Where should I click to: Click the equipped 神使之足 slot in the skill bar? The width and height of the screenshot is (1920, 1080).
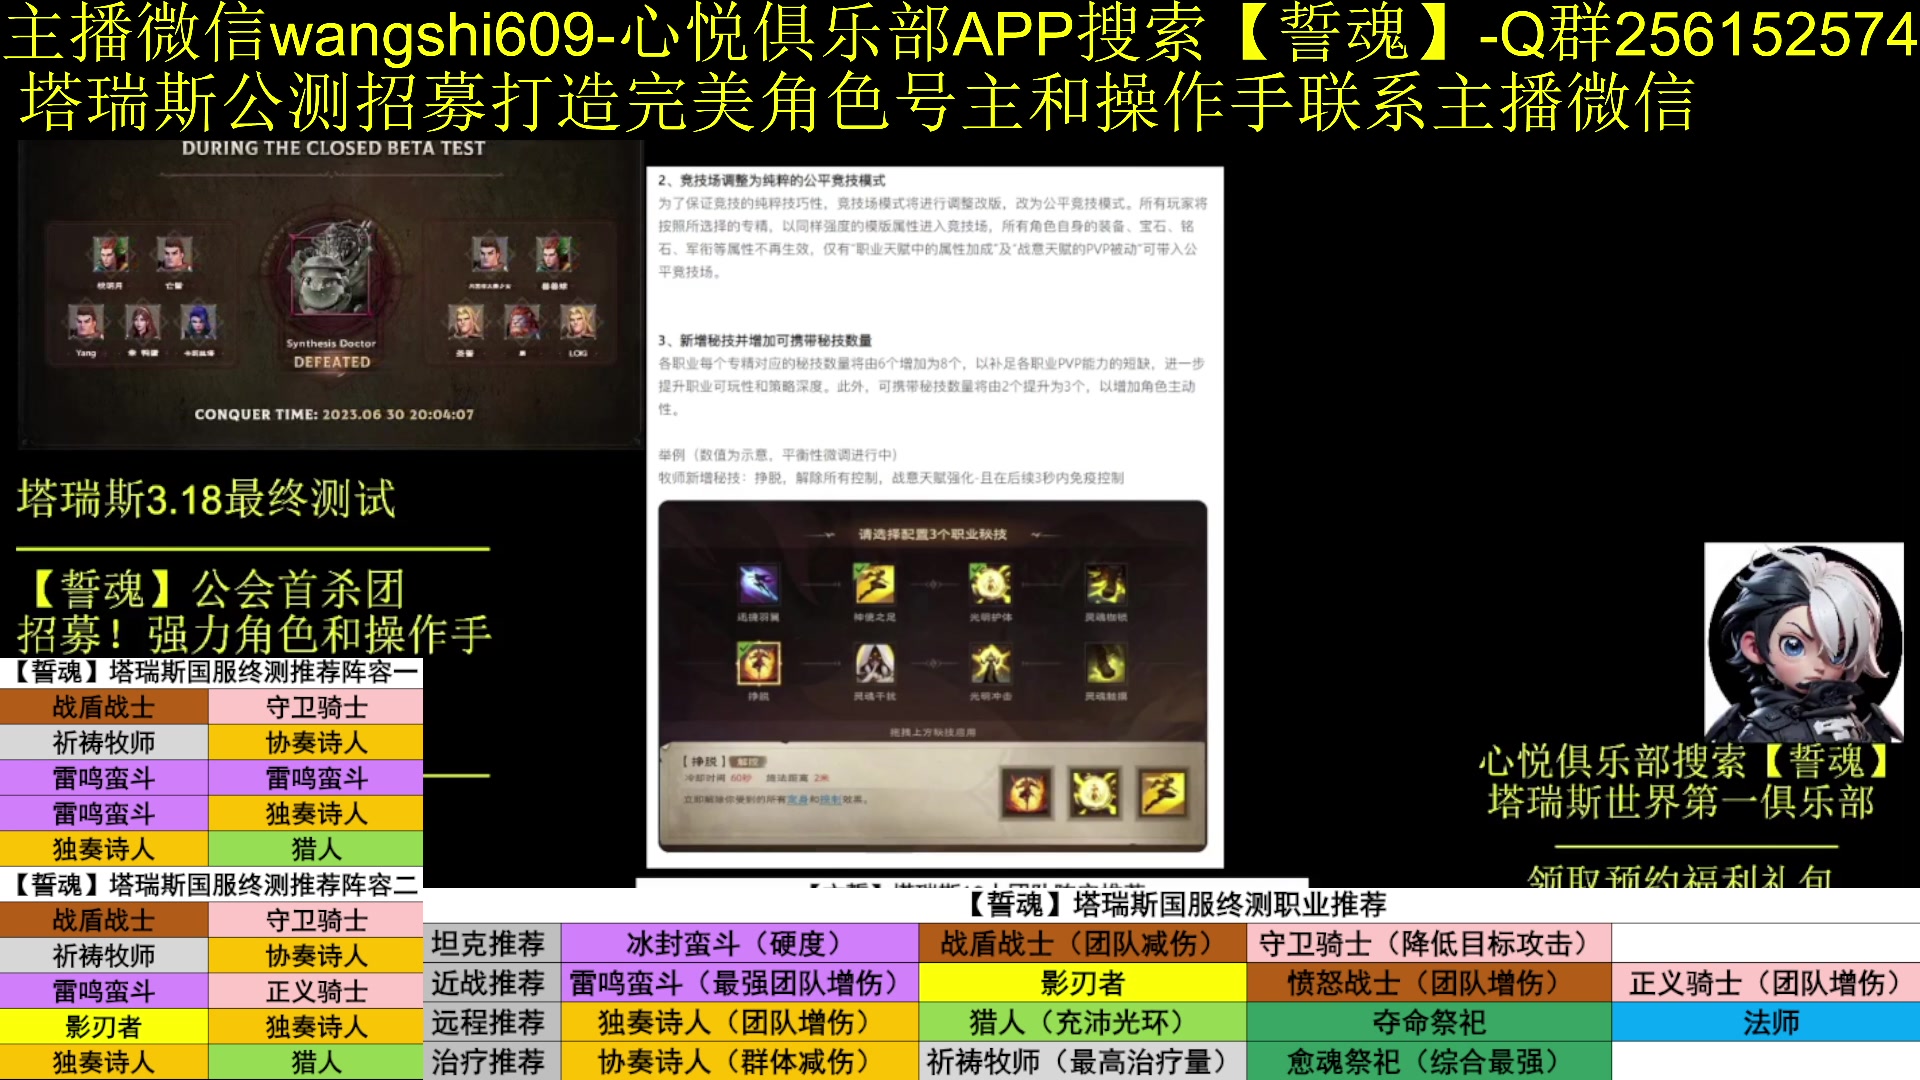pyautogui.click(x=1162, y=794)
